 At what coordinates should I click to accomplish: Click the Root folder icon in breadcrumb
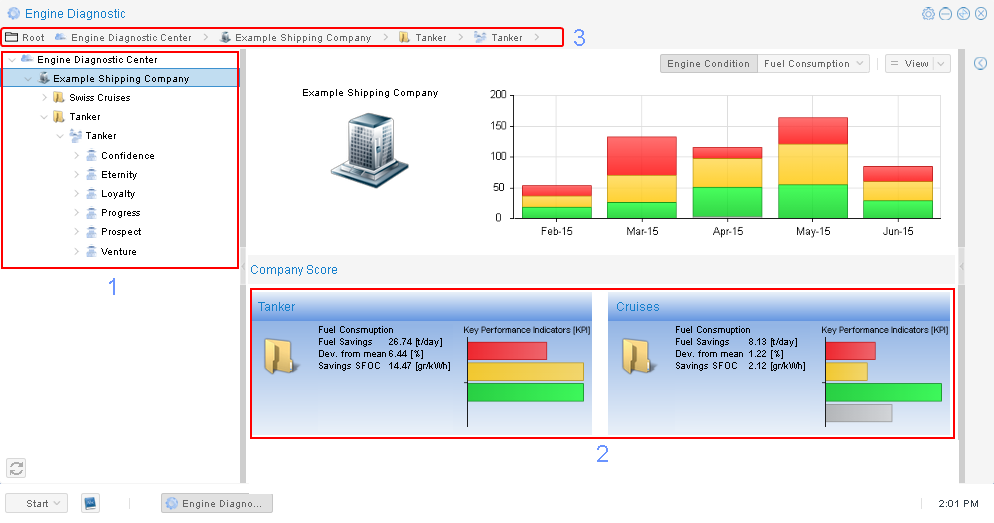[x=12, y=37]
